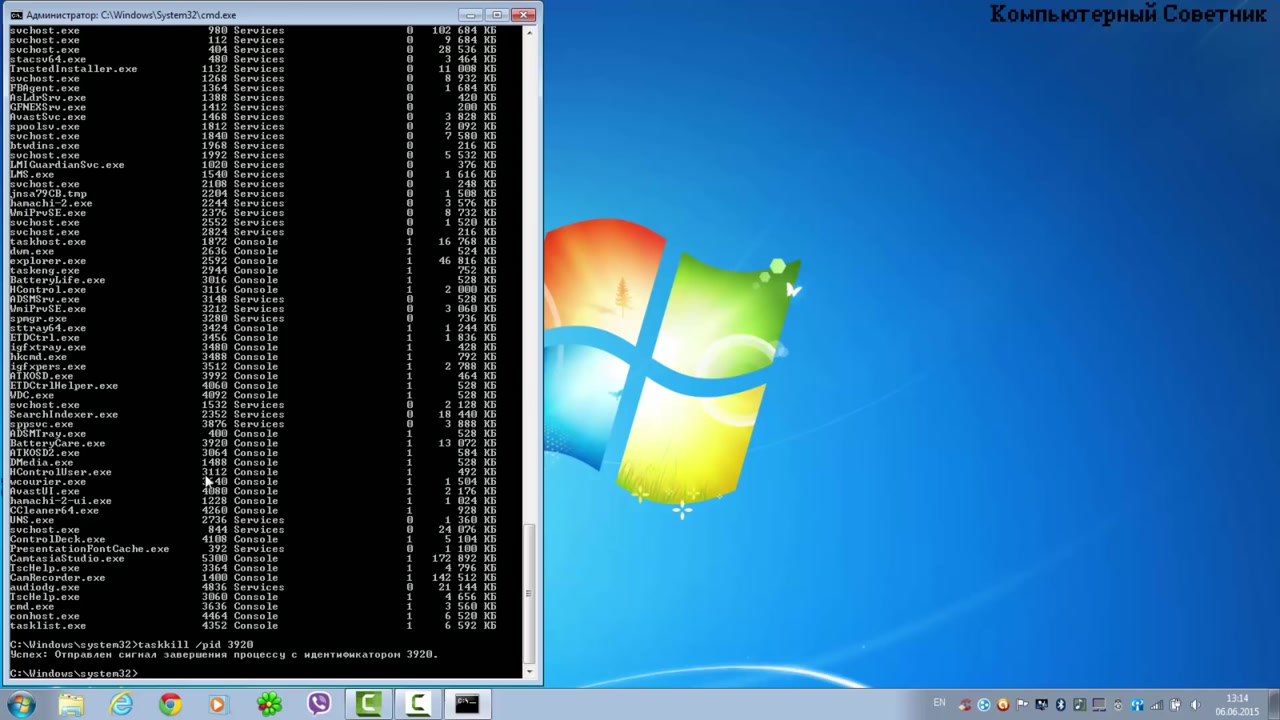The image size is (1280, 720).
Task: Click the "BatteryLife.exe" process name
Action: coord(57,281)
